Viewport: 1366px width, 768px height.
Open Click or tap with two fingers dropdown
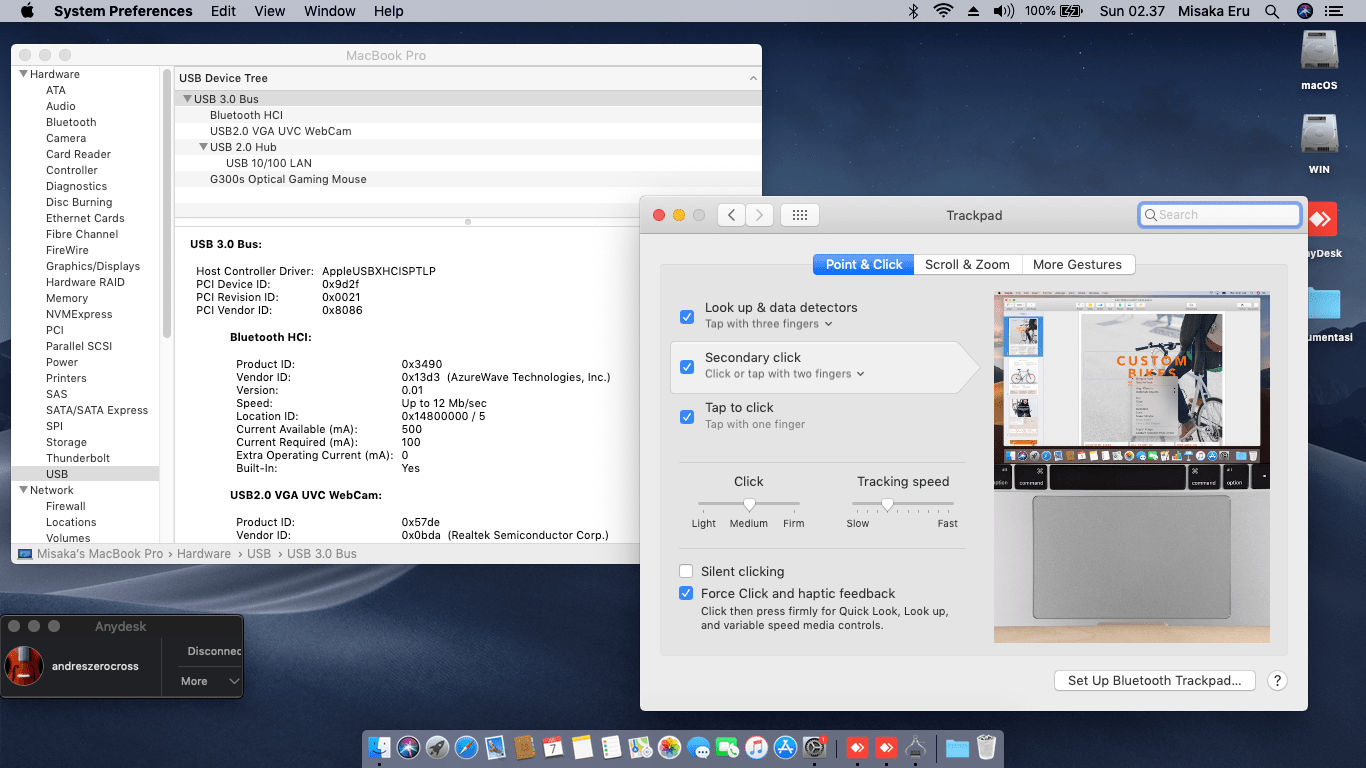click(x=785, y=374)
